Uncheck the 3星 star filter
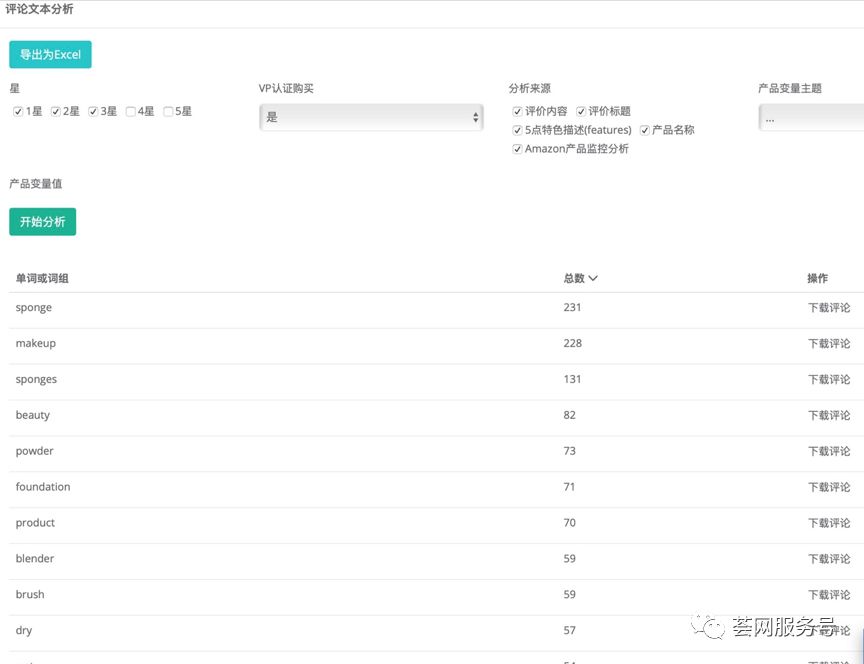 pyautogui.click(x=94, y=111)
